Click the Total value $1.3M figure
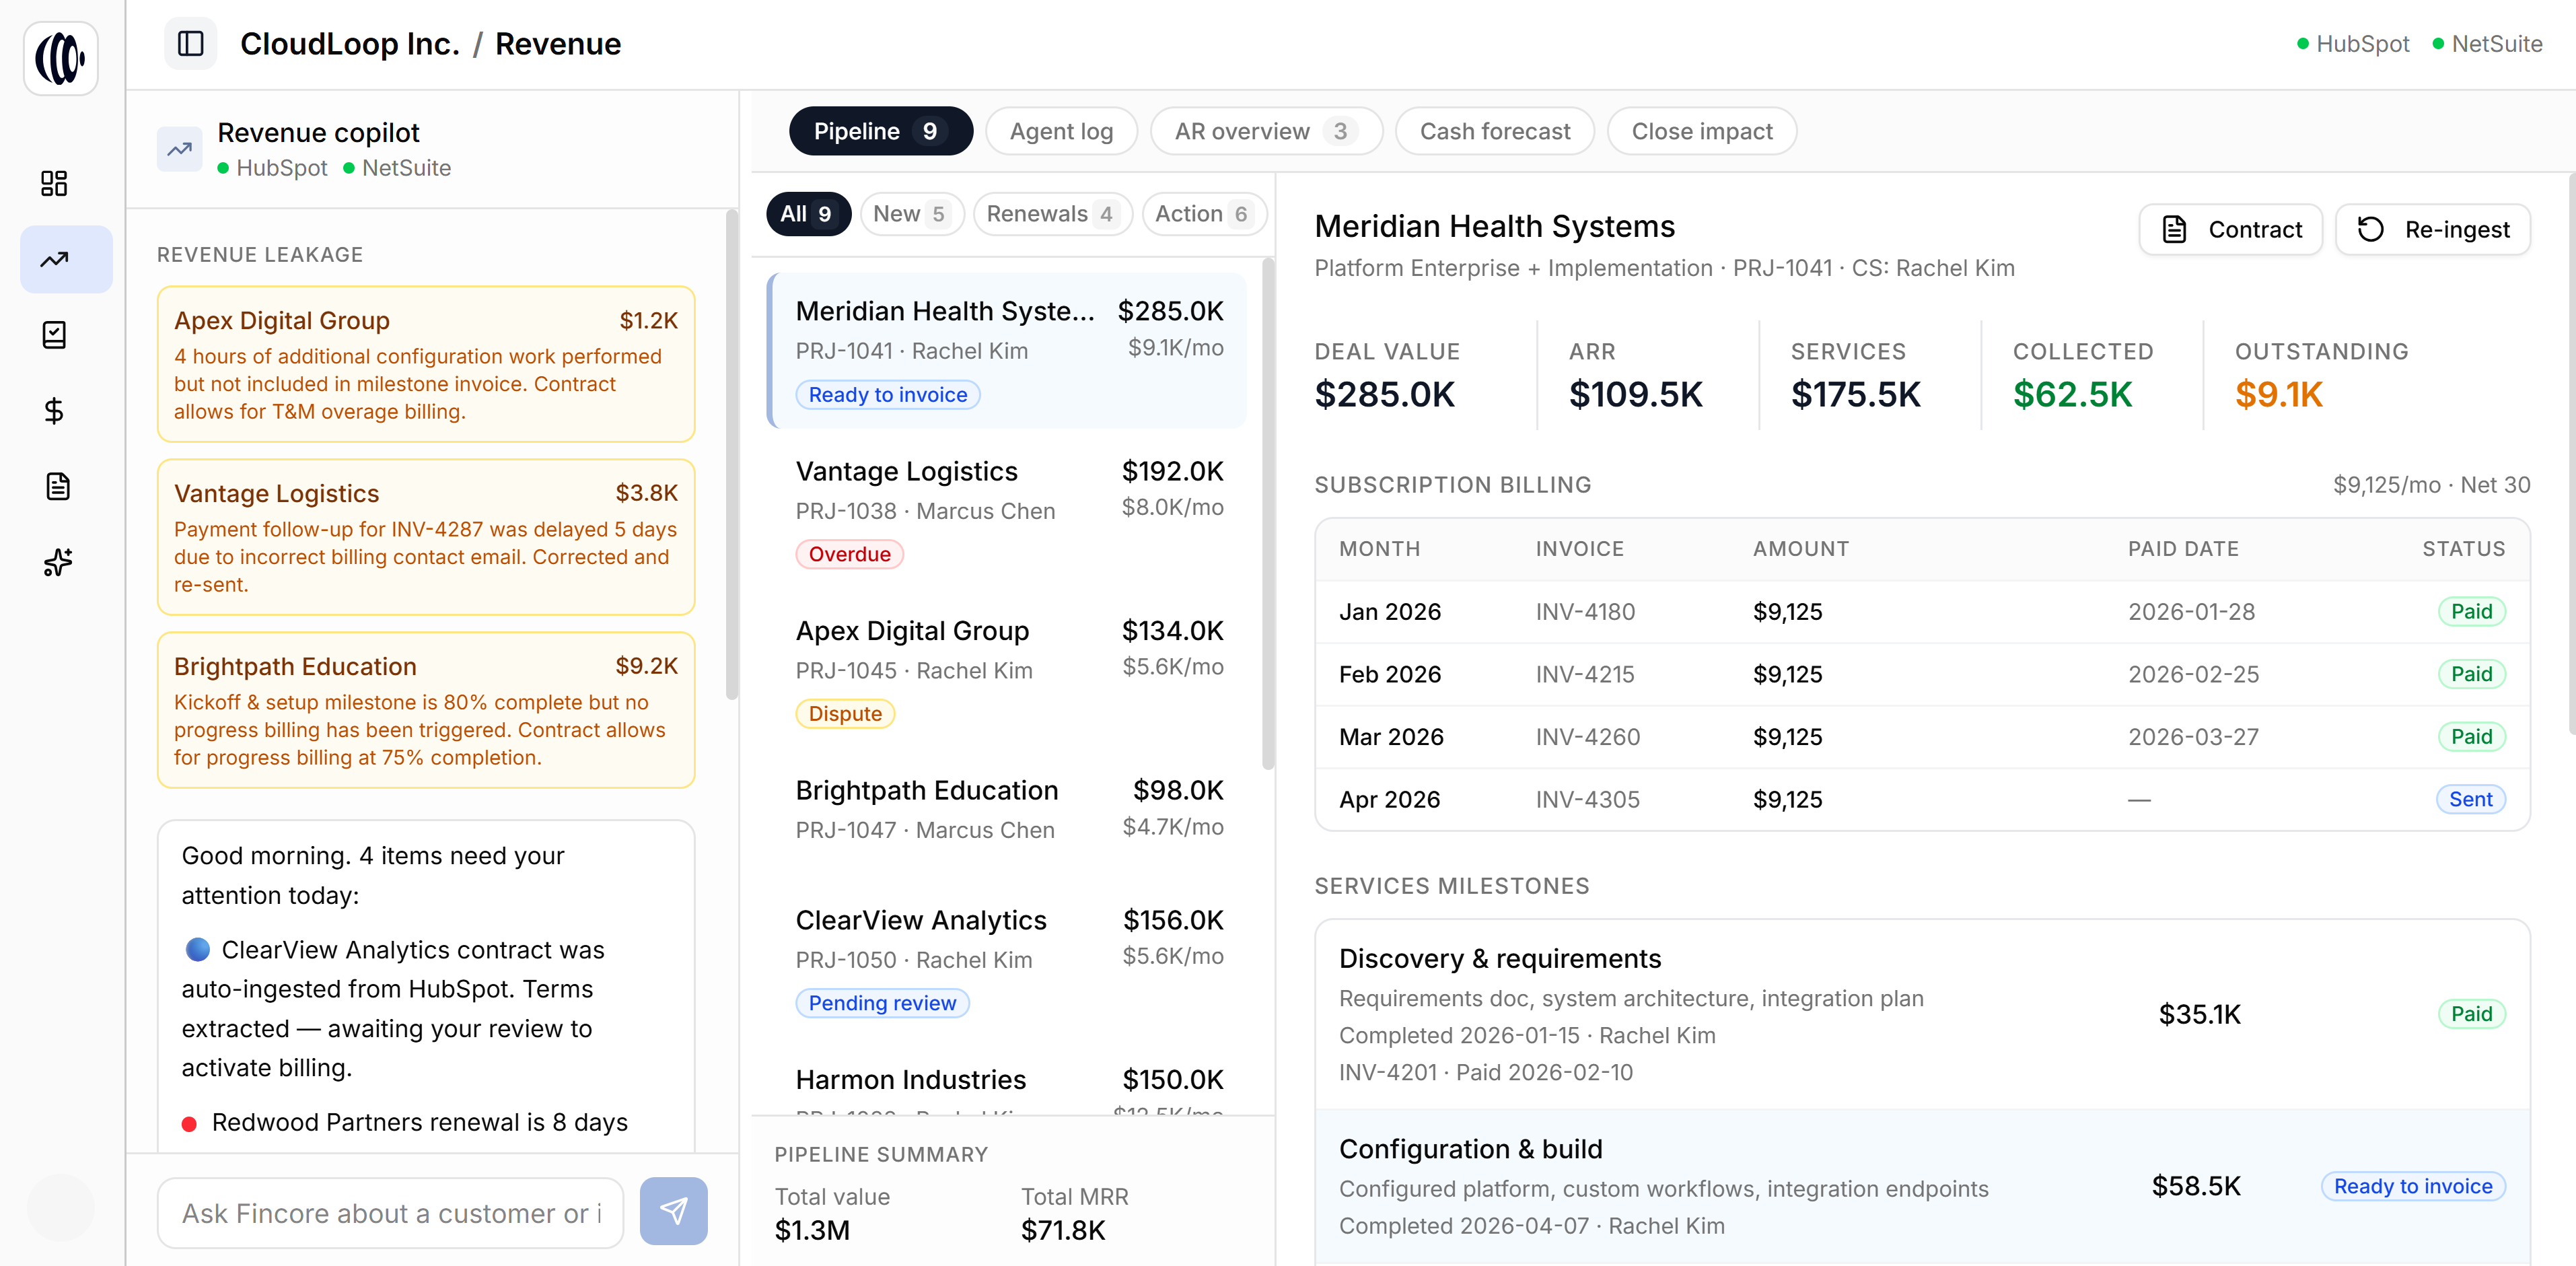Screen dimensions: 2576x1266 click(x=812, y=1230)
